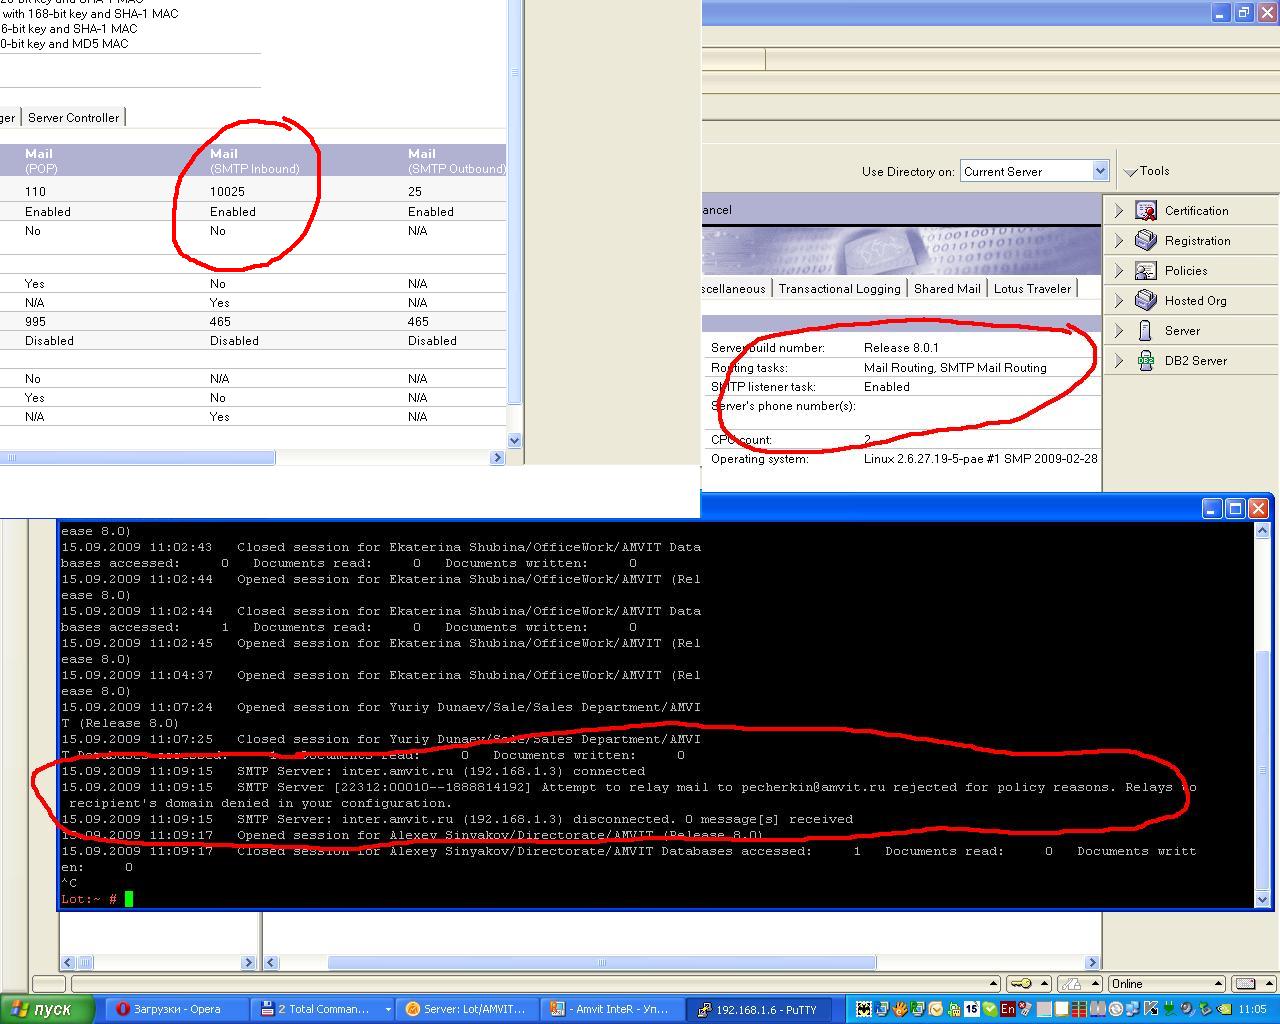Screen dimensions: 1280x1024
Task: Click the Registration tool icon
Action: (1146, 241)
